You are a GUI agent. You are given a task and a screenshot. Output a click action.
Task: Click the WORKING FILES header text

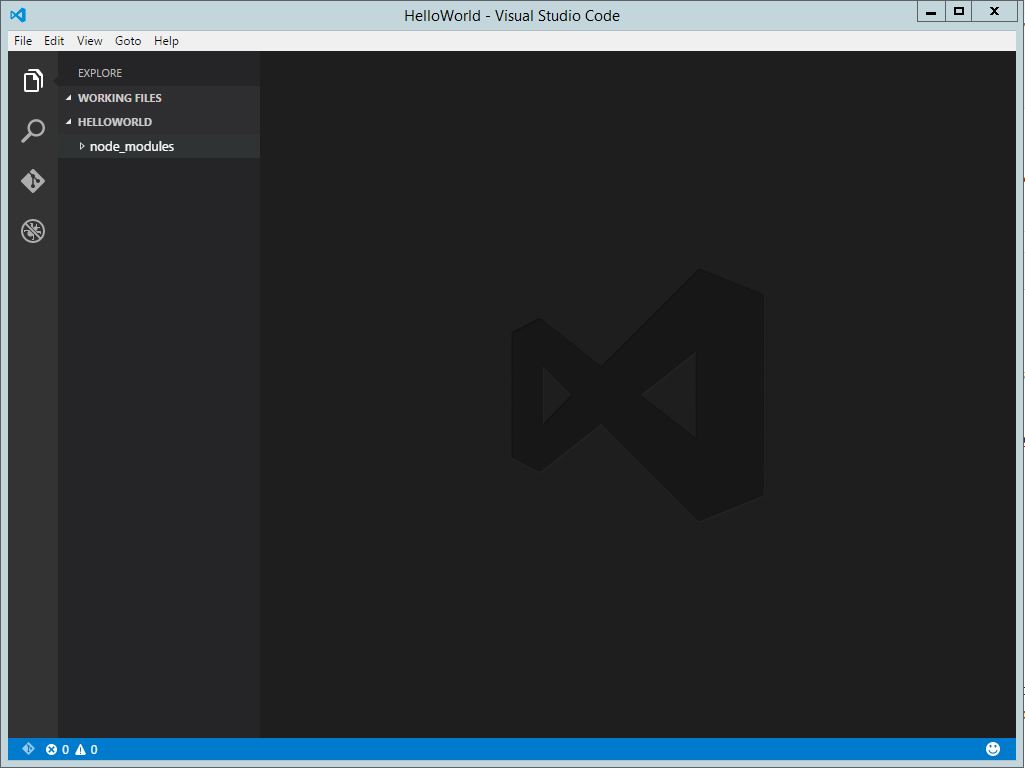click(120, 97)
